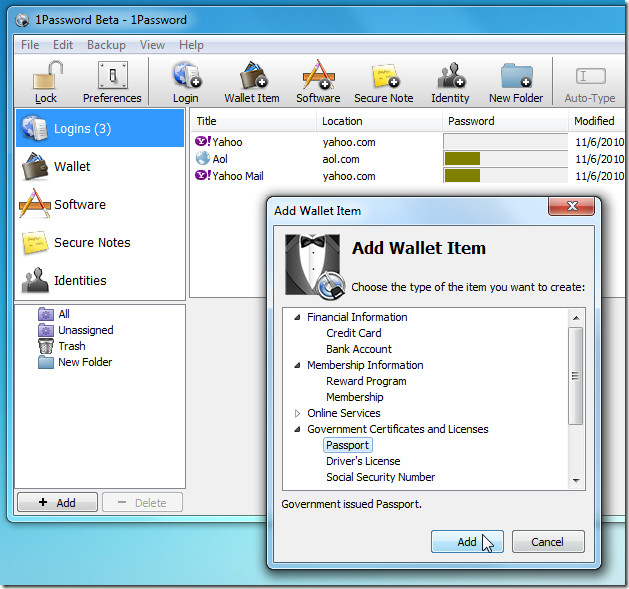The width and height of the screenshot is (629, 589).
Task: Select Passport item type
Action: click(347, 445)
